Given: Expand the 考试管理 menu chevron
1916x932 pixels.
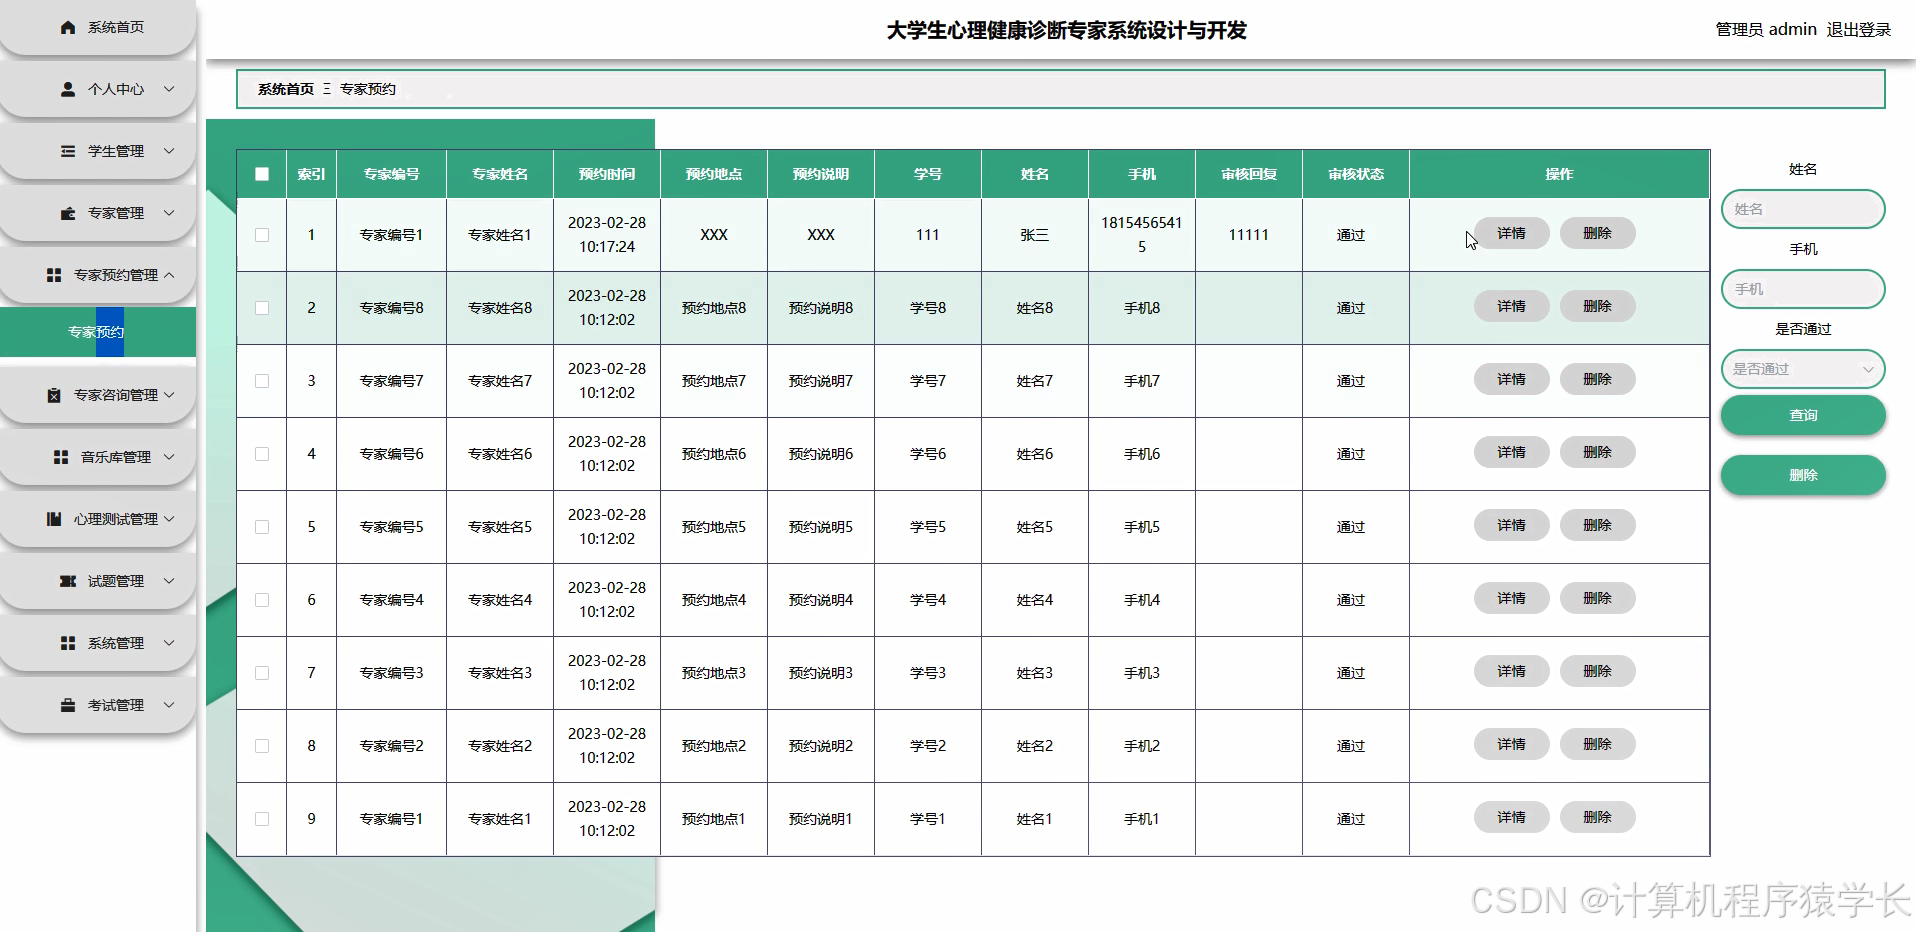Looking at the screenshot, I should [169, 705].
